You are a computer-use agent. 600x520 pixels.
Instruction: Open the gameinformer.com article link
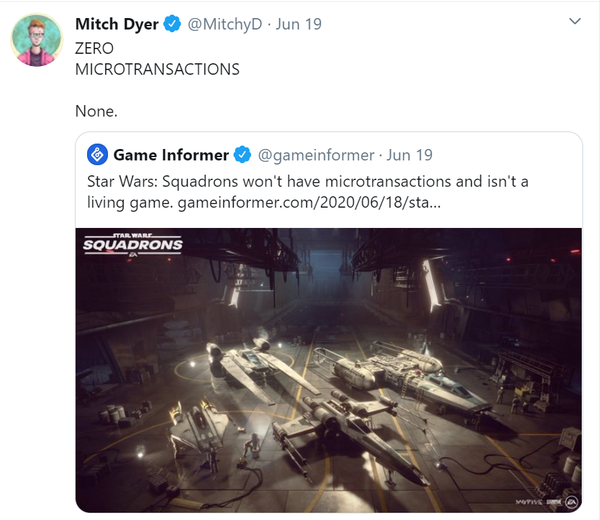(309, 202)
